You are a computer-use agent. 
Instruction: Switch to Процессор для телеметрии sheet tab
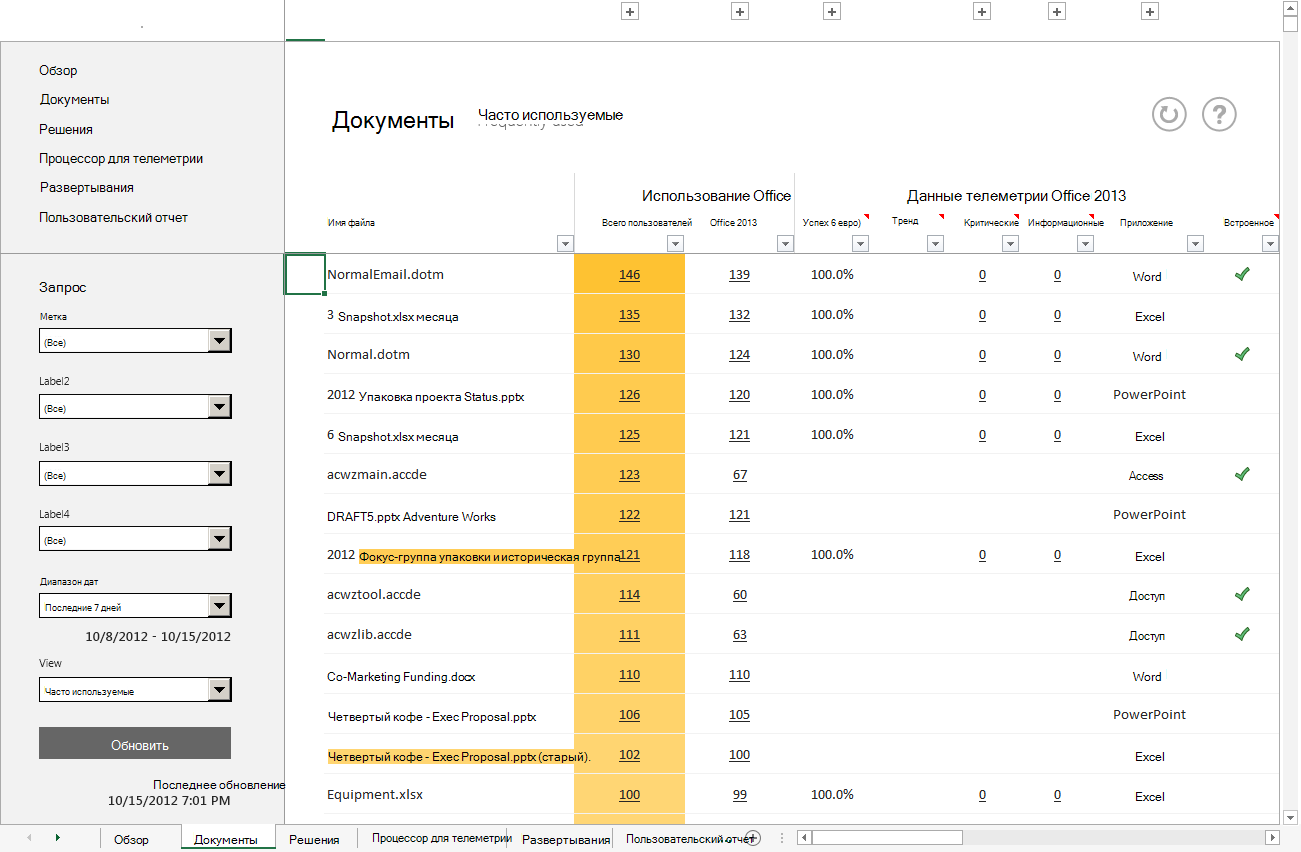pos(440,838)
